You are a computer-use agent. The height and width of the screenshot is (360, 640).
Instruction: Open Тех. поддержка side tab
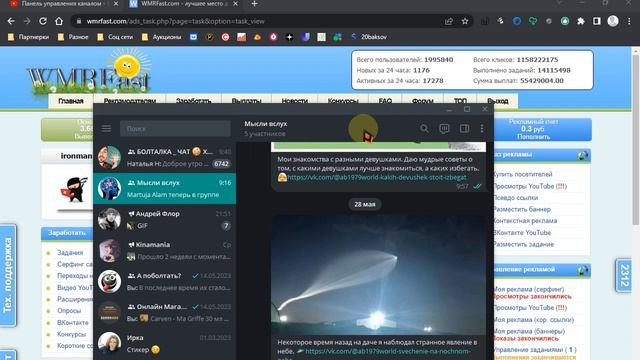click(x=8, y=276)
